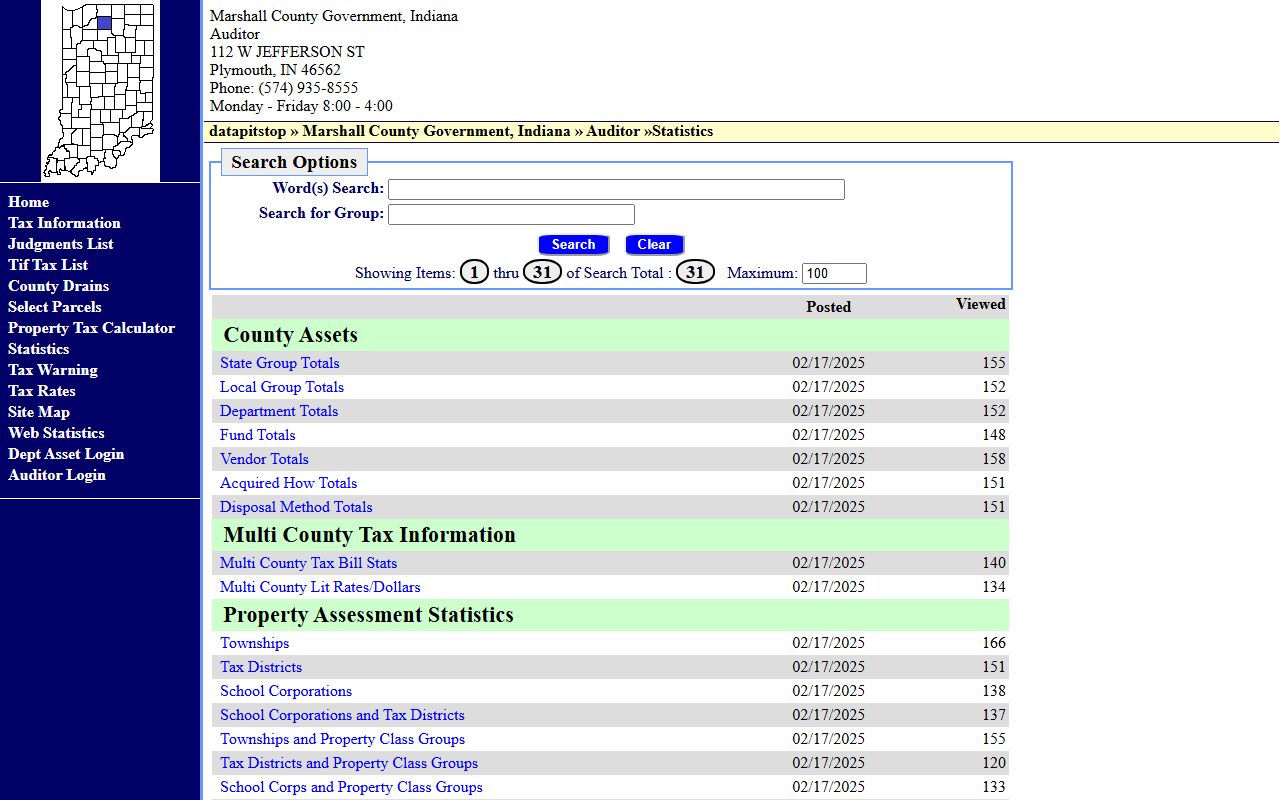This screenshot has height=800, width=1280.
Task: Open Judgments List from sidebar
Action: pos(60,244)
